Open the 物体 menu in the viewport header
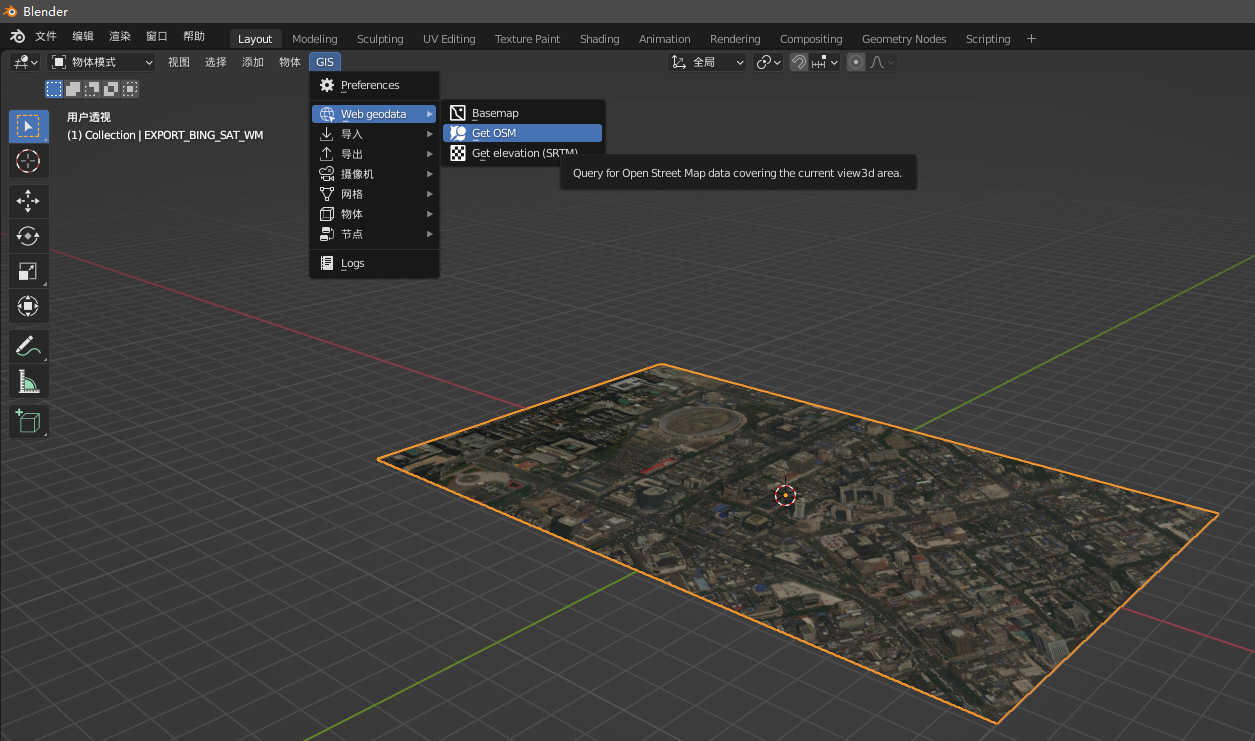The image size is (1255, 741). point(290,62)
